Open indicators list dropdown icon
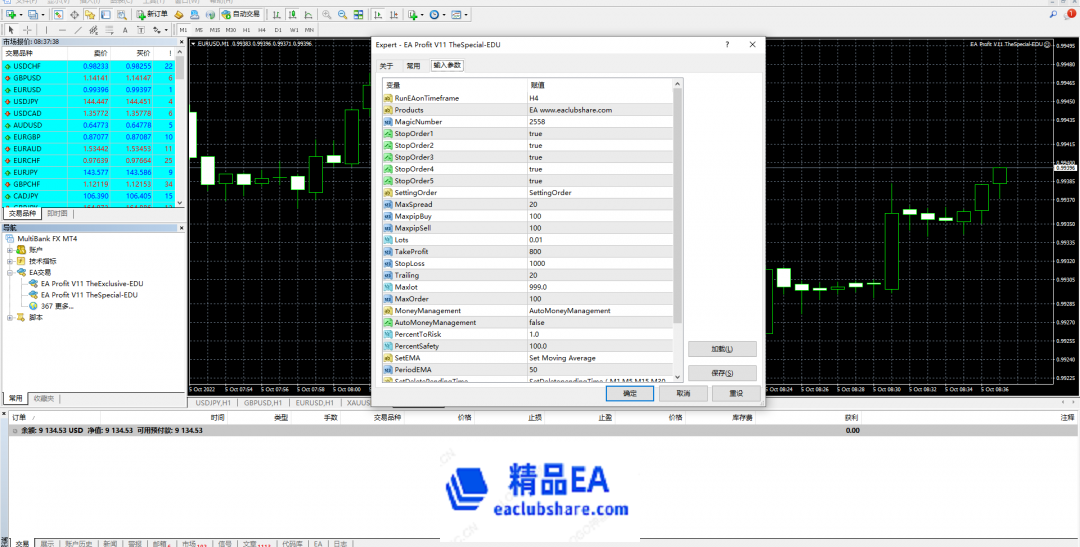The height and width of the screenshot is (547, 1080). 415,14
